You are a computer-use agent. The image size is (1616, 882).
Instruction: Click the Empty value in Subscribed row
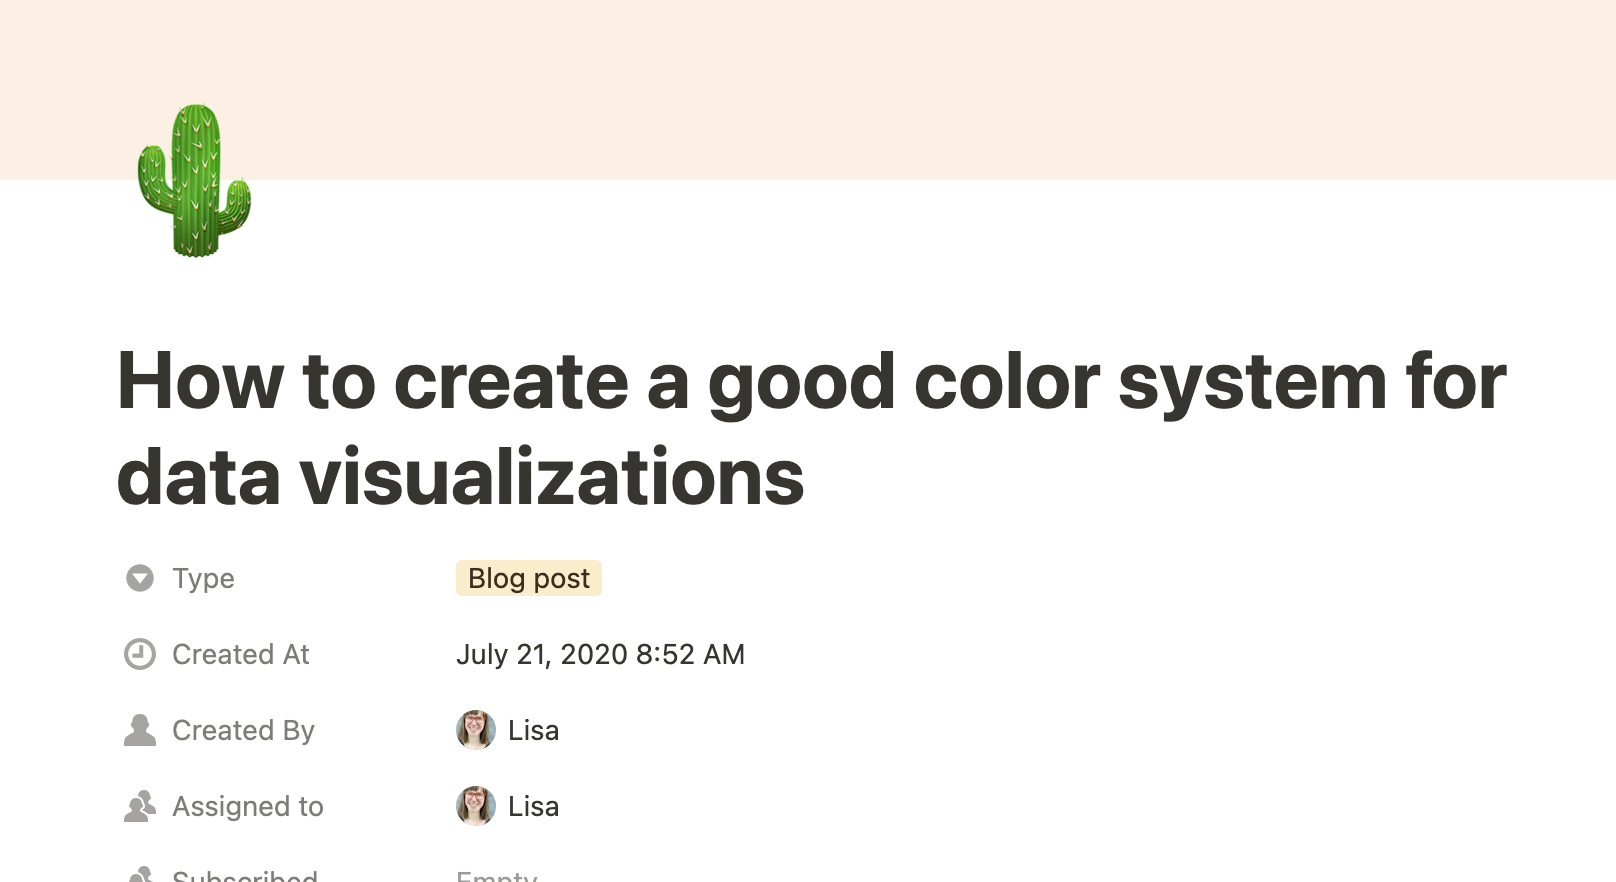pyautogui.click(x=496, y=876)
